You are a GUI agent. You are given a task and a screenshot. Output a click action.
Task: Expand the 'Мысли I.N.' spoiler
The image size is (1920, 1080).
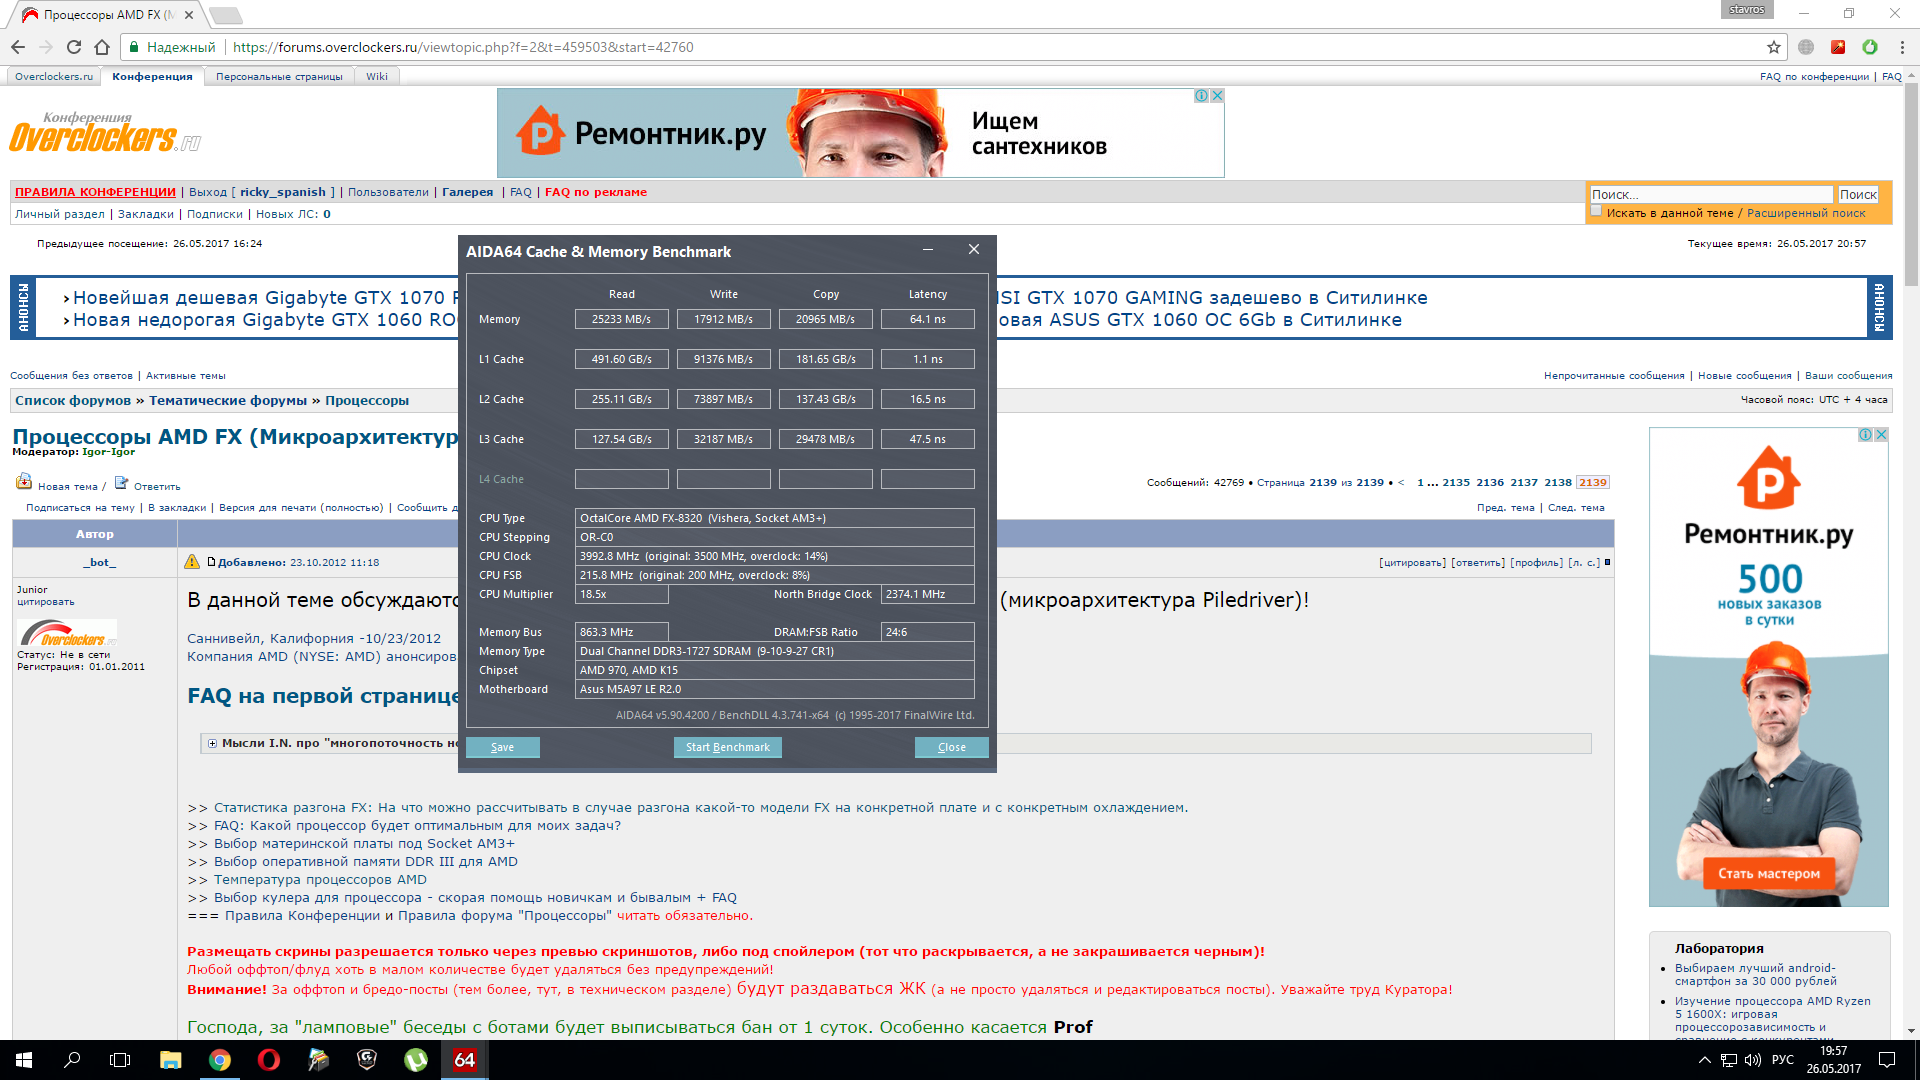[213, 743]
